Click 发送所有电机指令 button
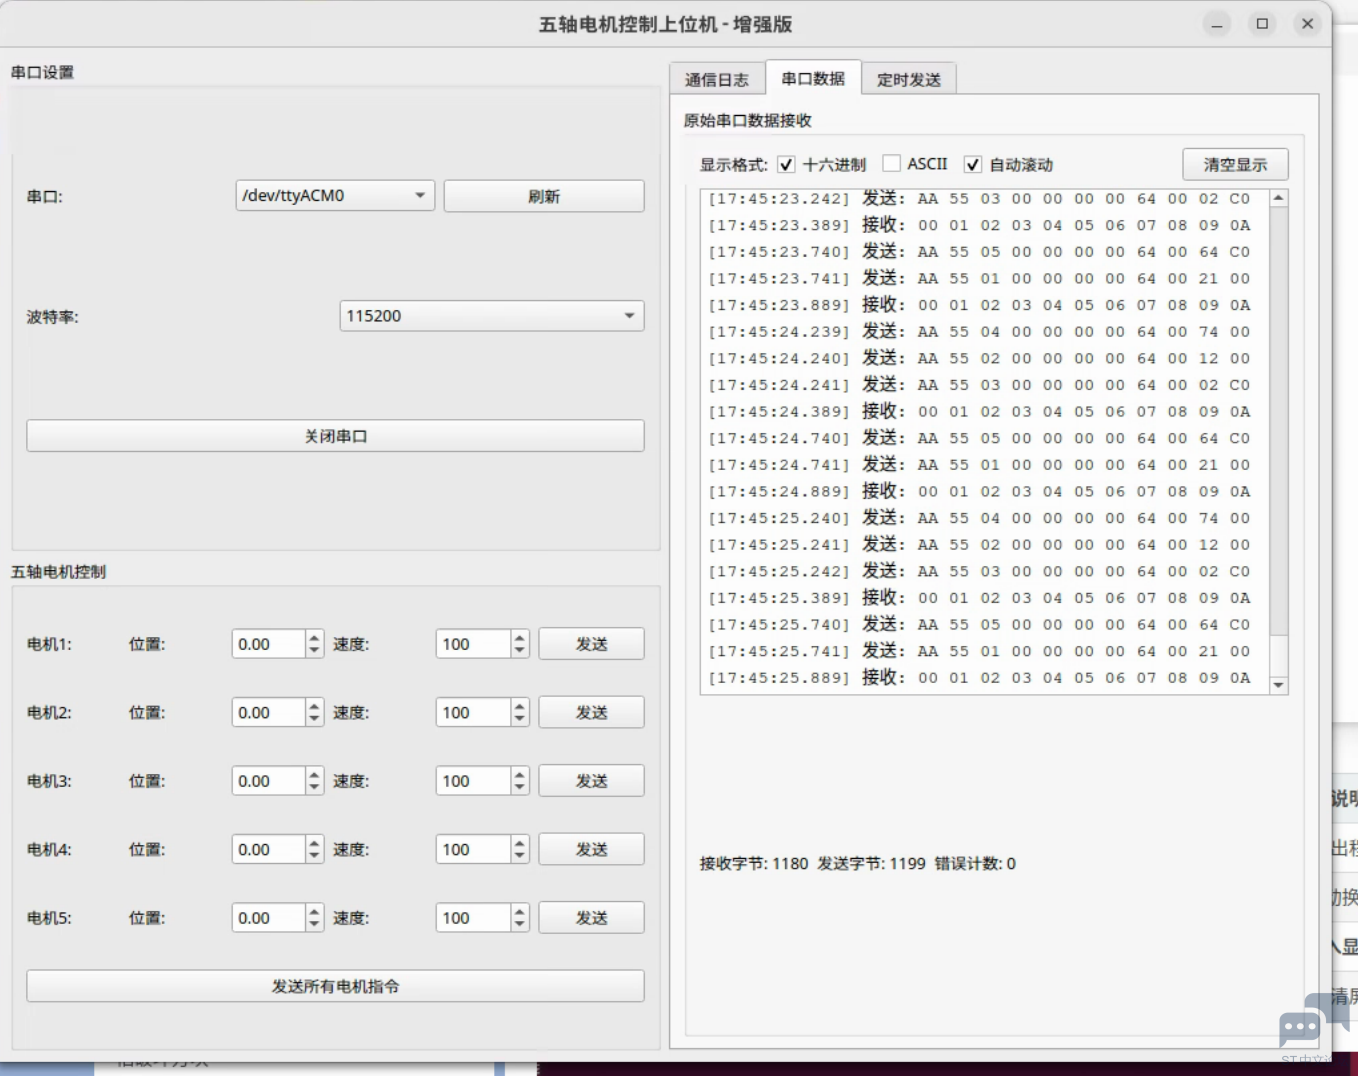Screen dimensions: 1358x1076 click(335, 986)
